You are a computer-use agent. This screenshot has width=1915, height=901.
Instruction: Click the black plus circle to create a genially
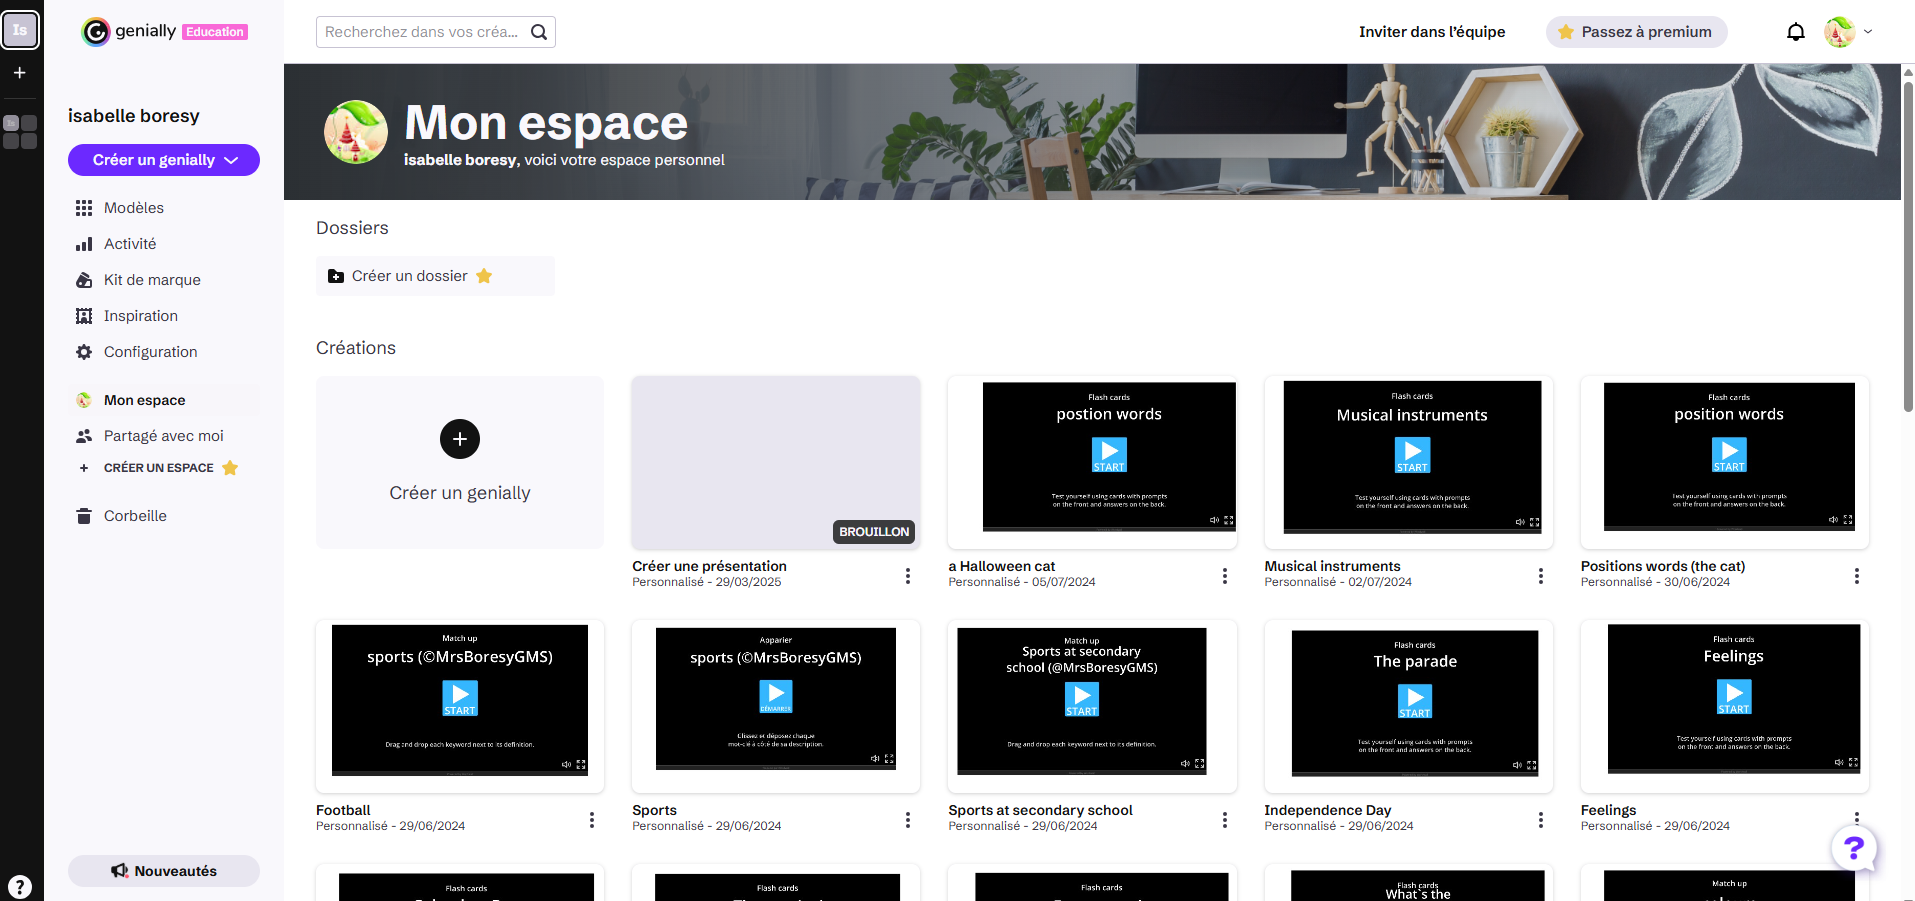tap(460, 439)
